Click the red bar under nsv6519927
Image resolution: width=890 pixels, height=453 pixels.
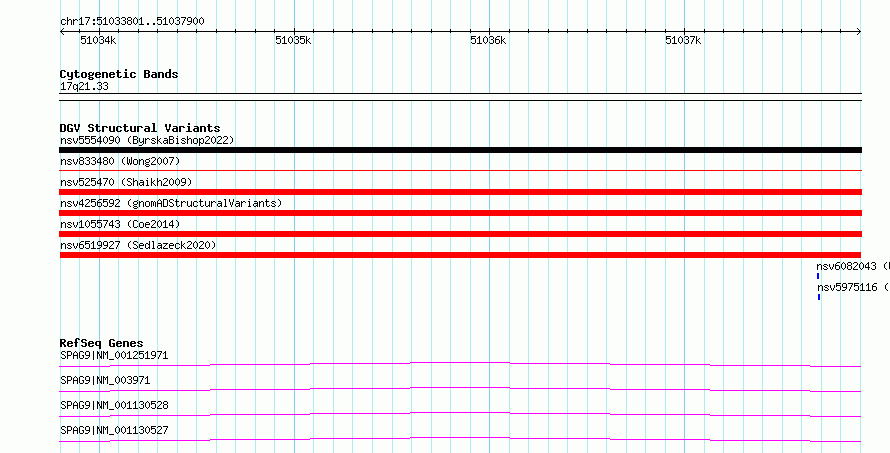coord(460,255)
